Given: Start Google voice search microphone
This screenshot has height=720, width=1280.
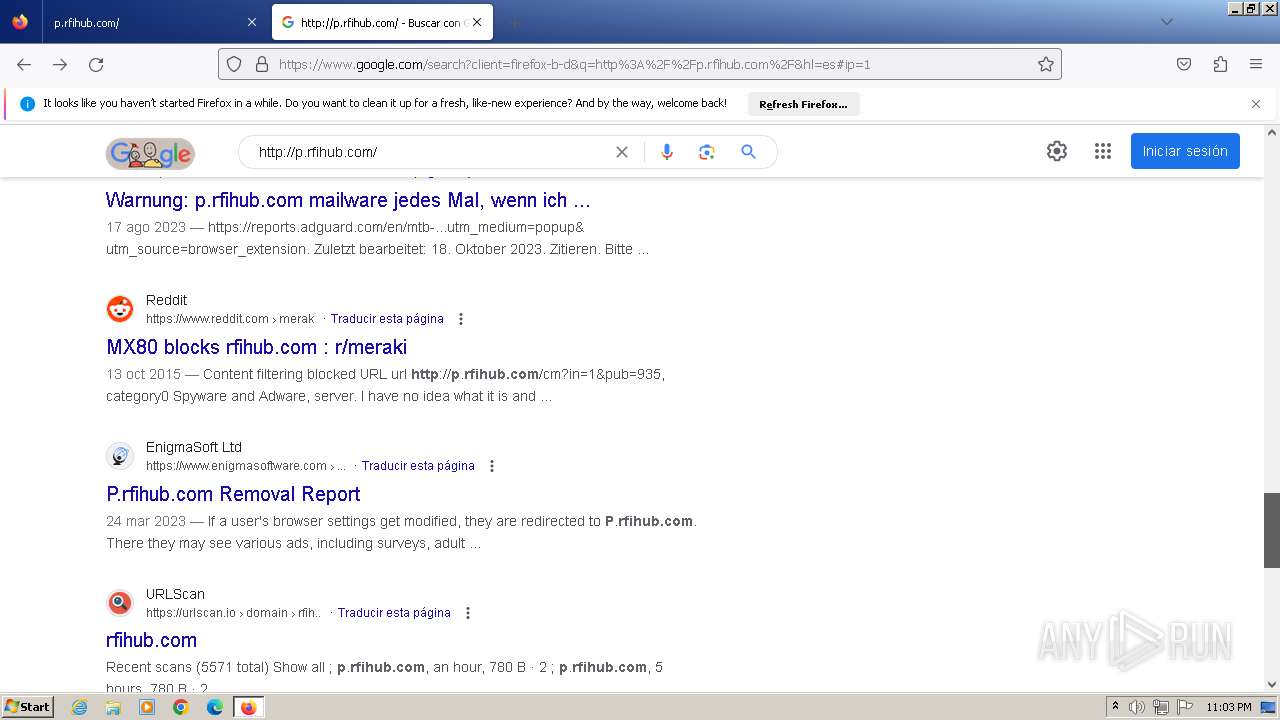Looking at the screenshot, I should tap(667, 152).
